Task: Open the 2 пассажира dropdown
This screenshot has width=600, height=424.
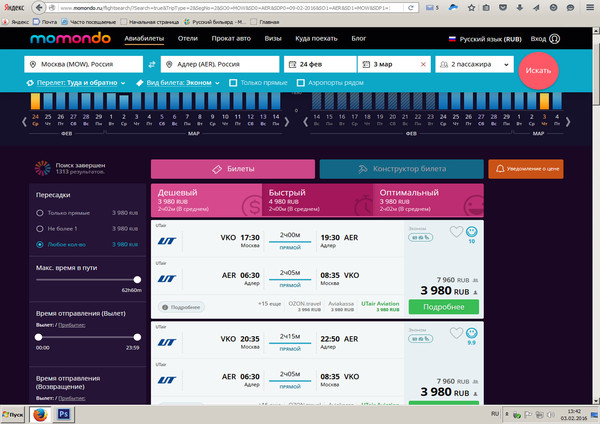Action: (x=474, y=64)
